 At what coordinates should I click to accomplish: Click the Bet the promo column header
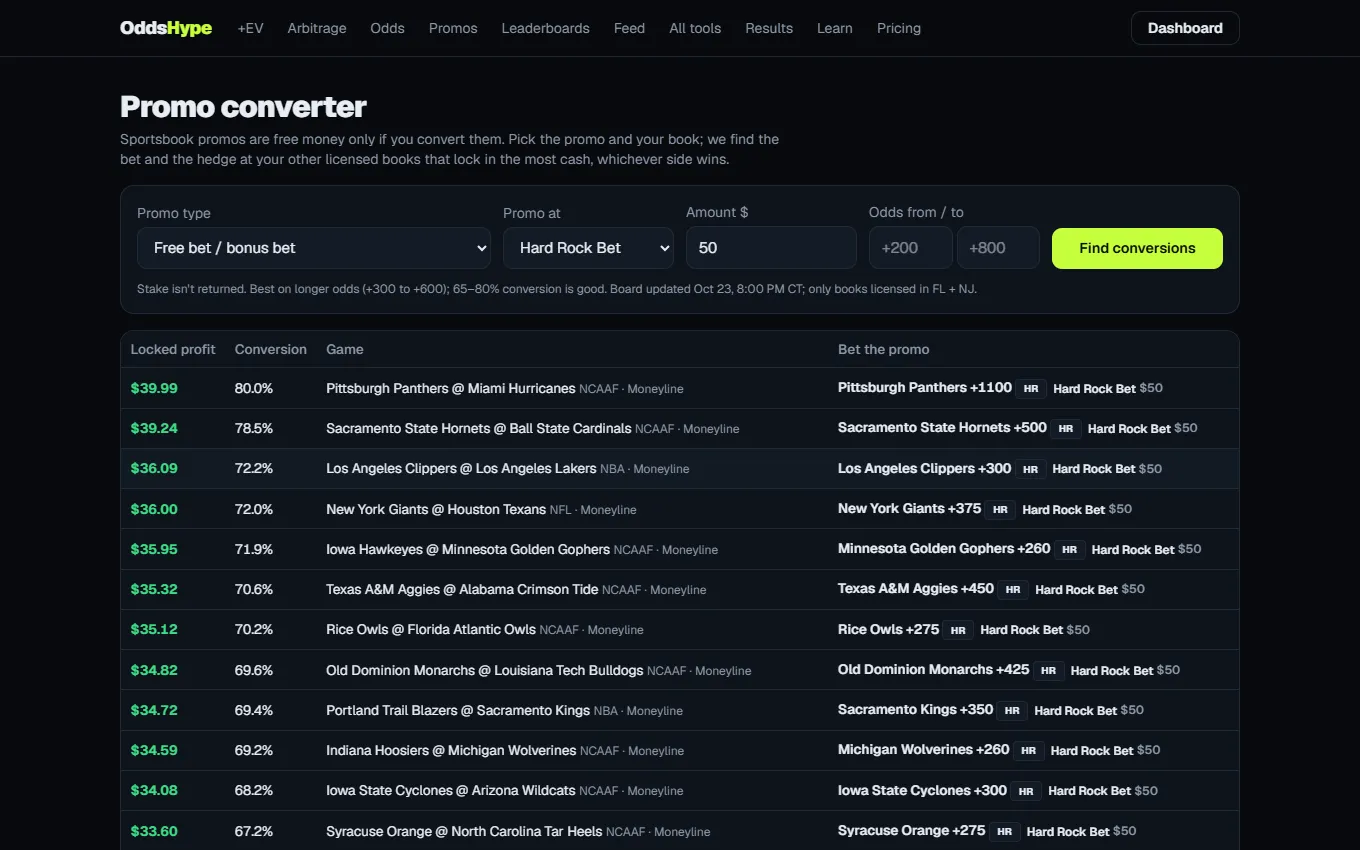(x=884, y=349)
